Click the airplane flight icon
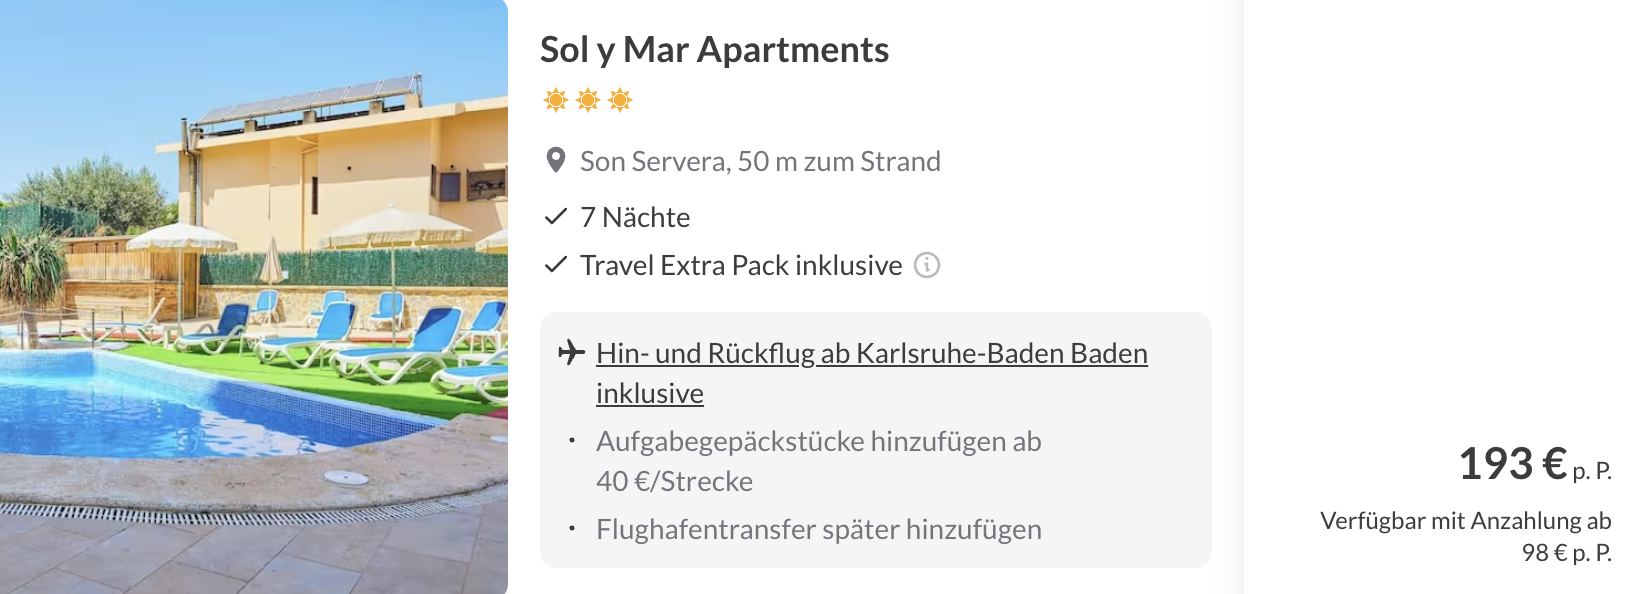The image size is (1638, 594). [571, 352]
